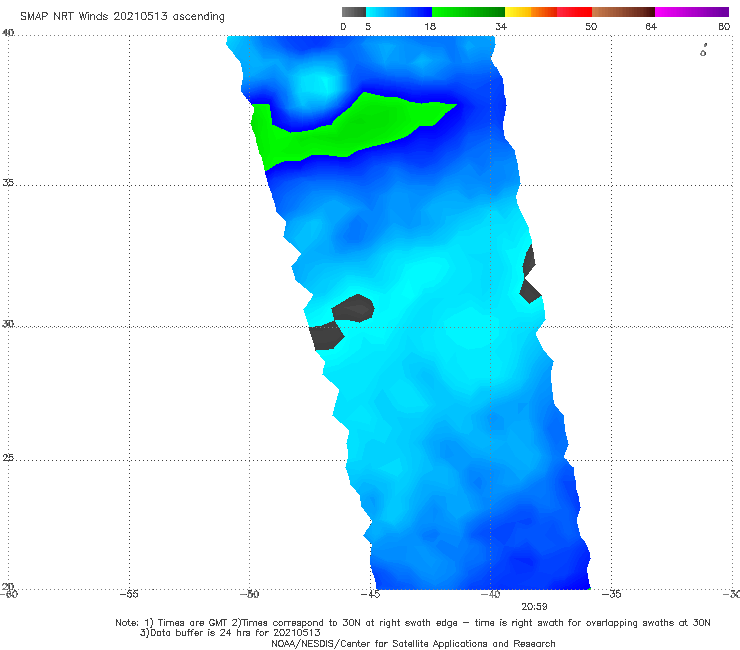The width and height of the screenshot is (740, 650).
Task: Click the gray 0-5 colorbar segment
Action: click(353, 12)
